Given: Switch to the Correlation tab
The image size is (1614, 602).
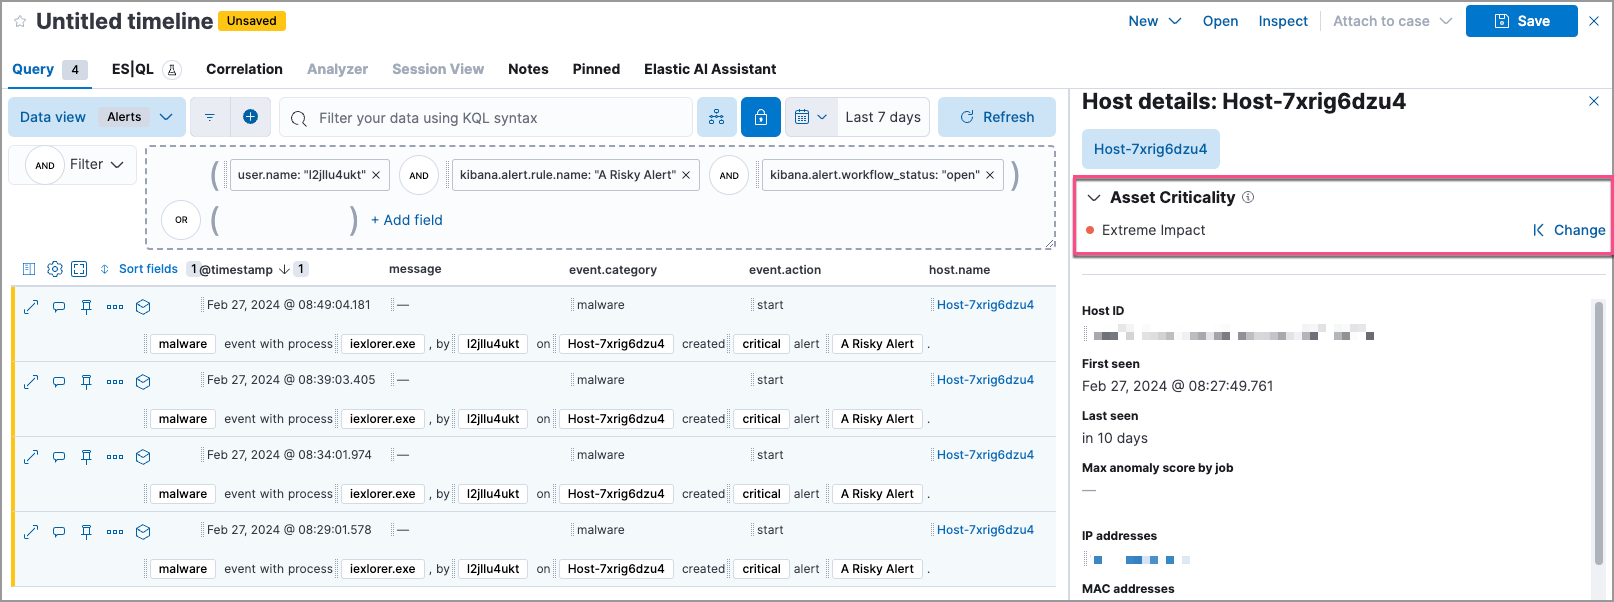Looking at the screenshot, I should pos(244,69).
